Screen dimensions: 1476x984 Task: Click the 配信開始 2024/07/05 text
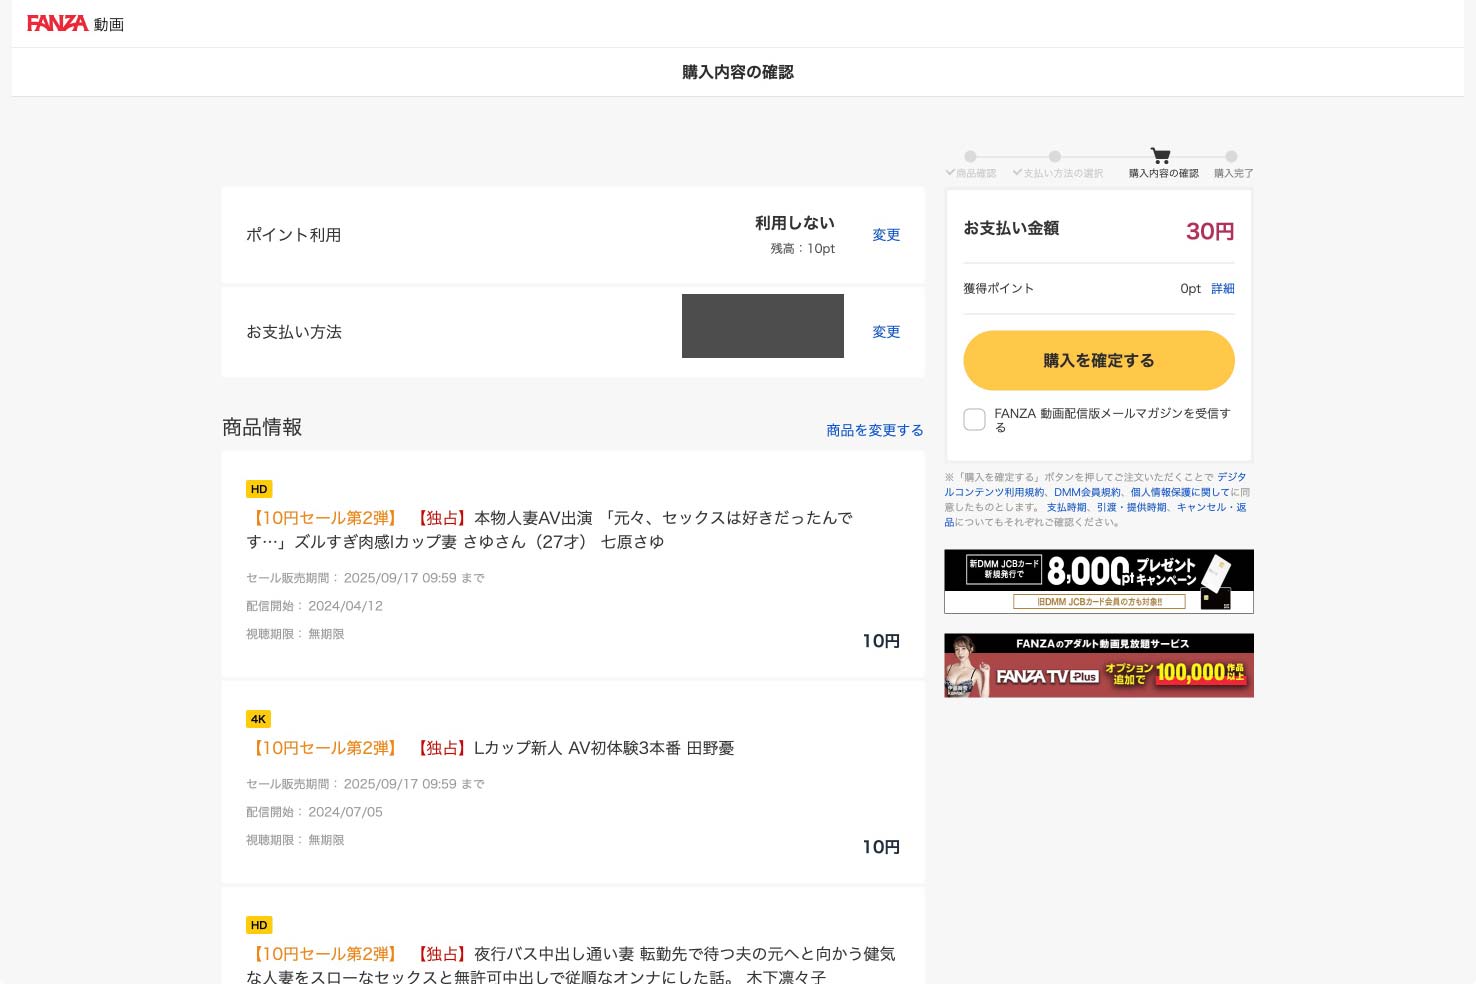click(314, 812)
